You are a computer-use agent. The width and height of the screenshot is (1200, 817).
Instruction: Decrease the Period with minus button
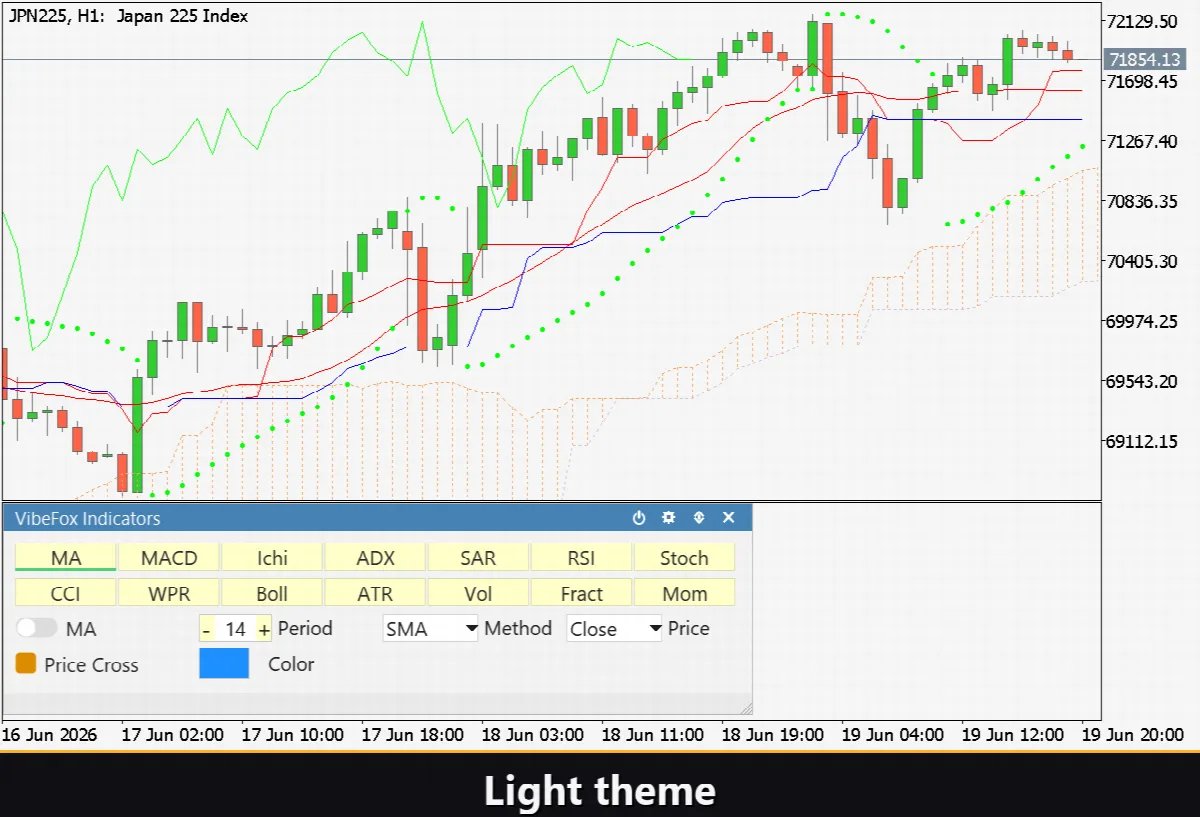[x=206, y=629]
